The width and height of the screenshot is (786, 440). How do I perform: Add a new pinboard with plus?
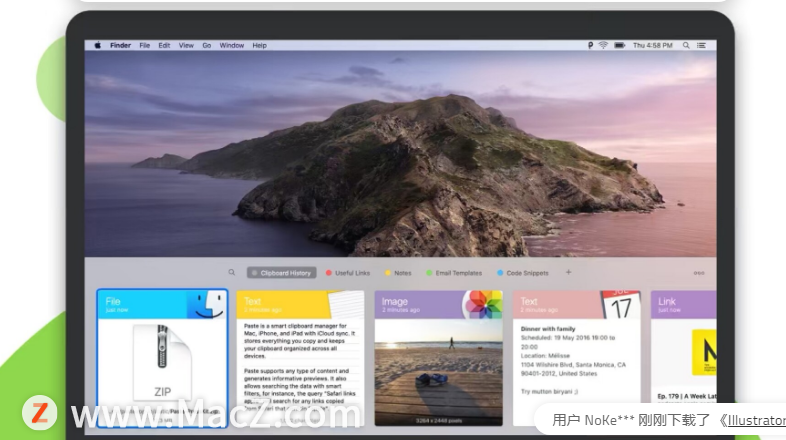pos(568,272)
